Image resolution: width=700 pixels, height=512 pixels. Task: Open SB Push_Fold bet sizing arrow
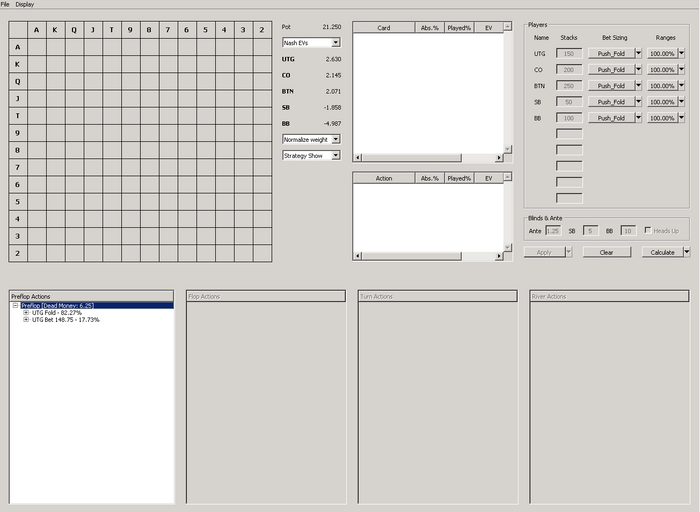638,102
